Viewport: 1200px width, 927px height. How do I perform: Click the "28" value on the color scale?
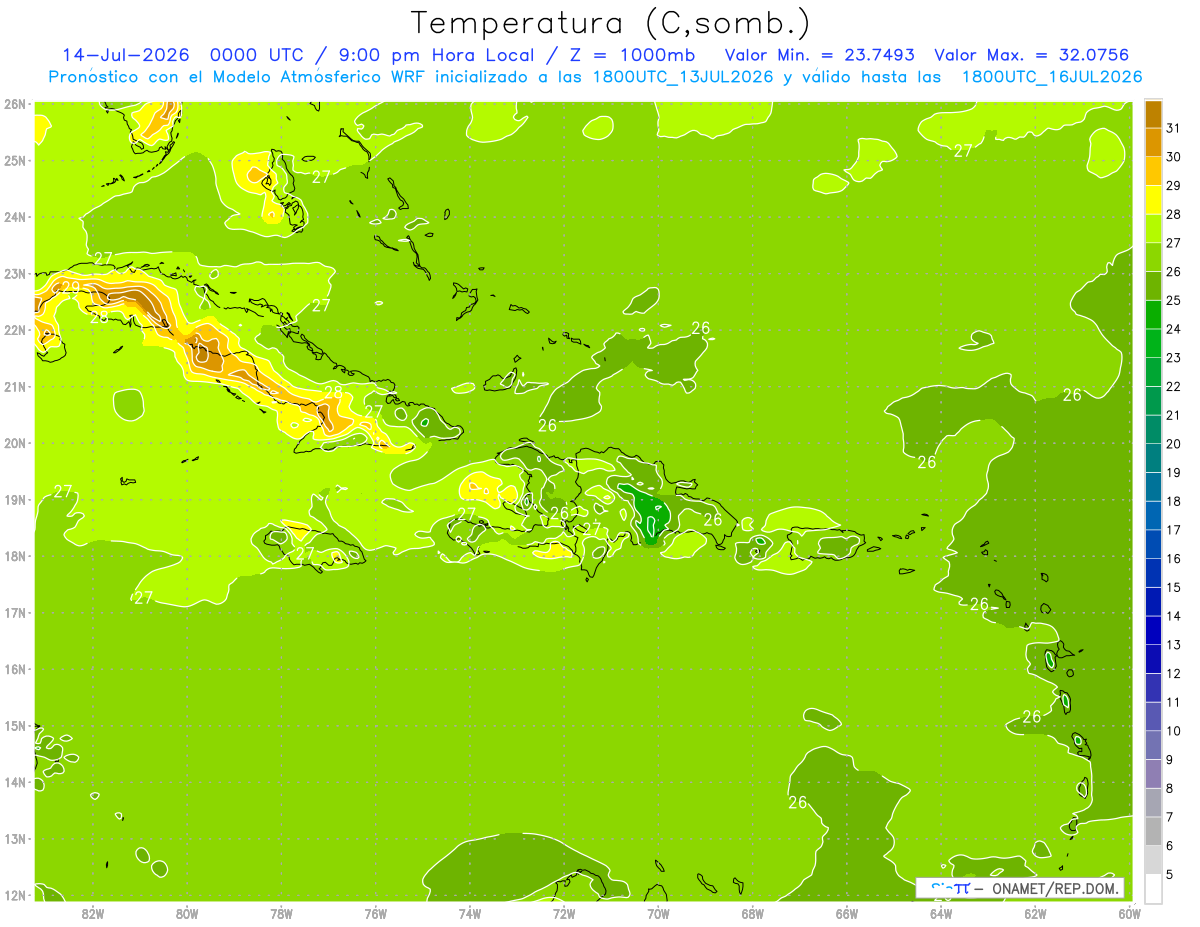pyautogui.click(x=1173, y=214)
